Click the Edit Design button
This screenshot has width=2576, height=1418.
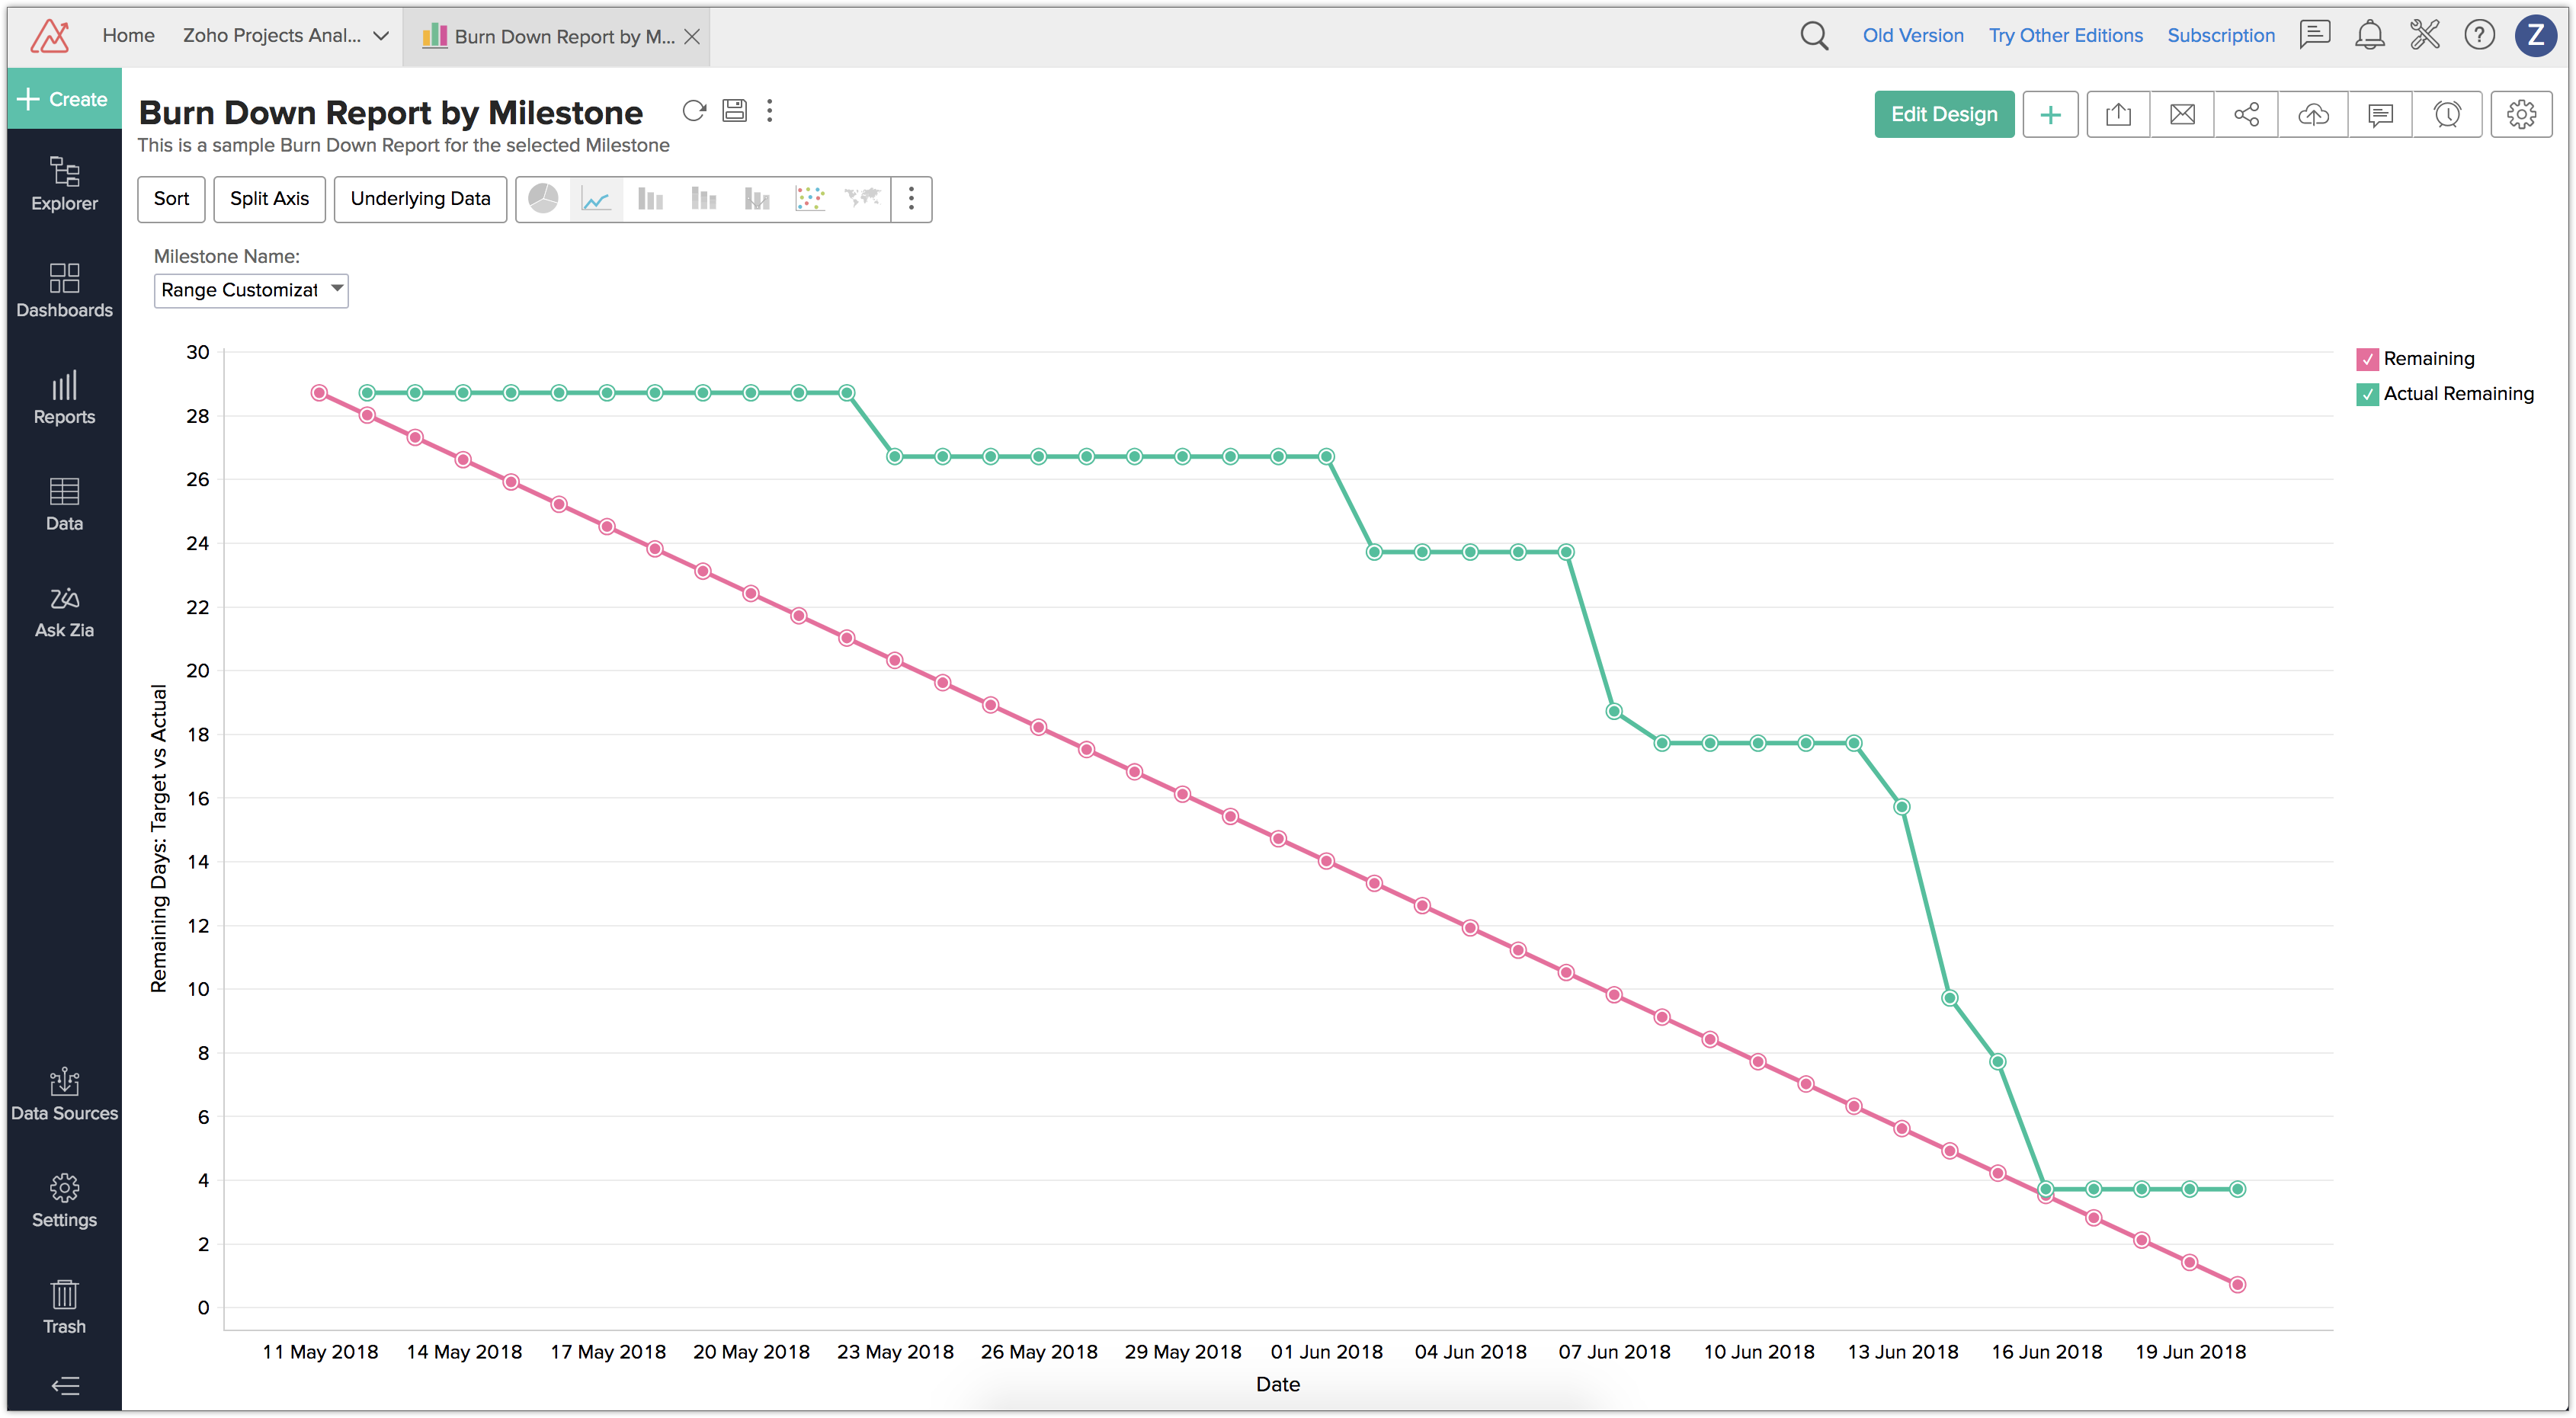pos(1943,115)
